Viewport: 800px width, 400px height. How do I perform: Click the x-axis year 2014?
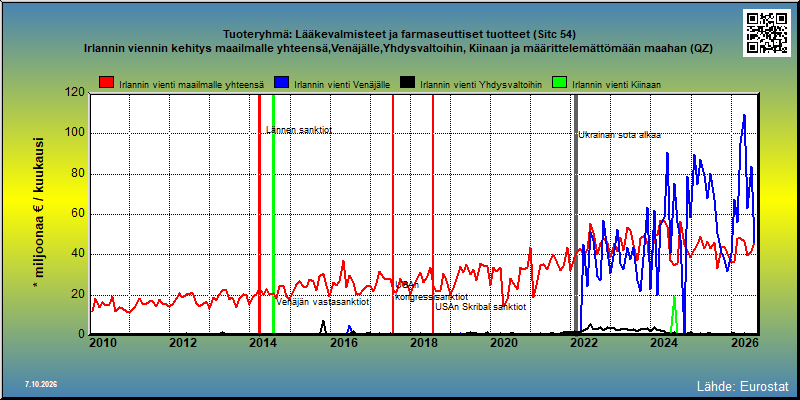click(x=263, y=342)
